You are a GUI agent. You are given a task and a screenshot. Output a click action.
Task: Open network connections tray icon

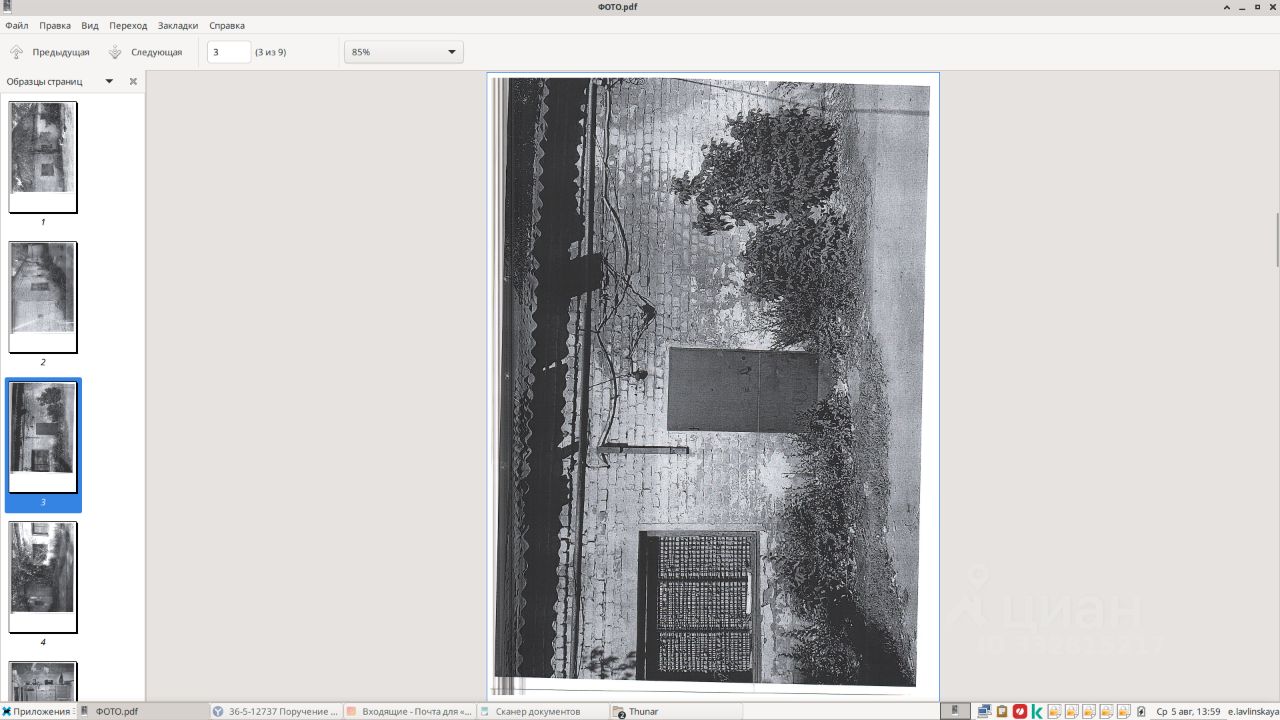[x=984, y=712]
